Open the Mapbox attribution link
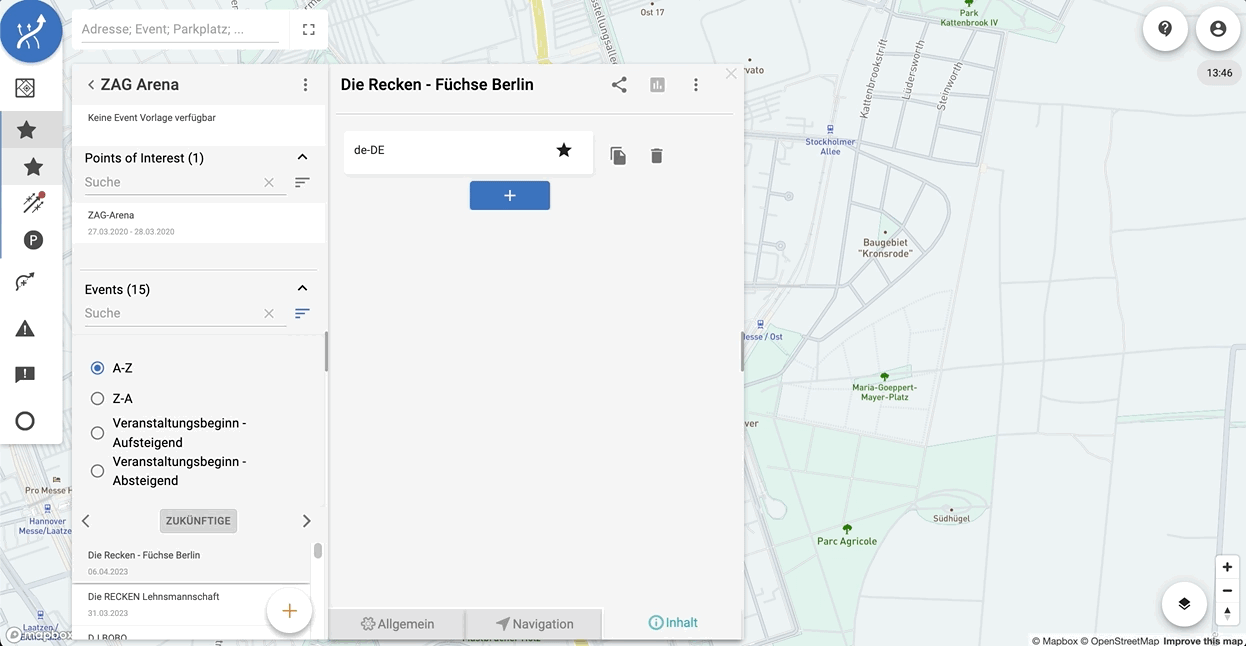 pyautogui.click(x=1055, y=641)
